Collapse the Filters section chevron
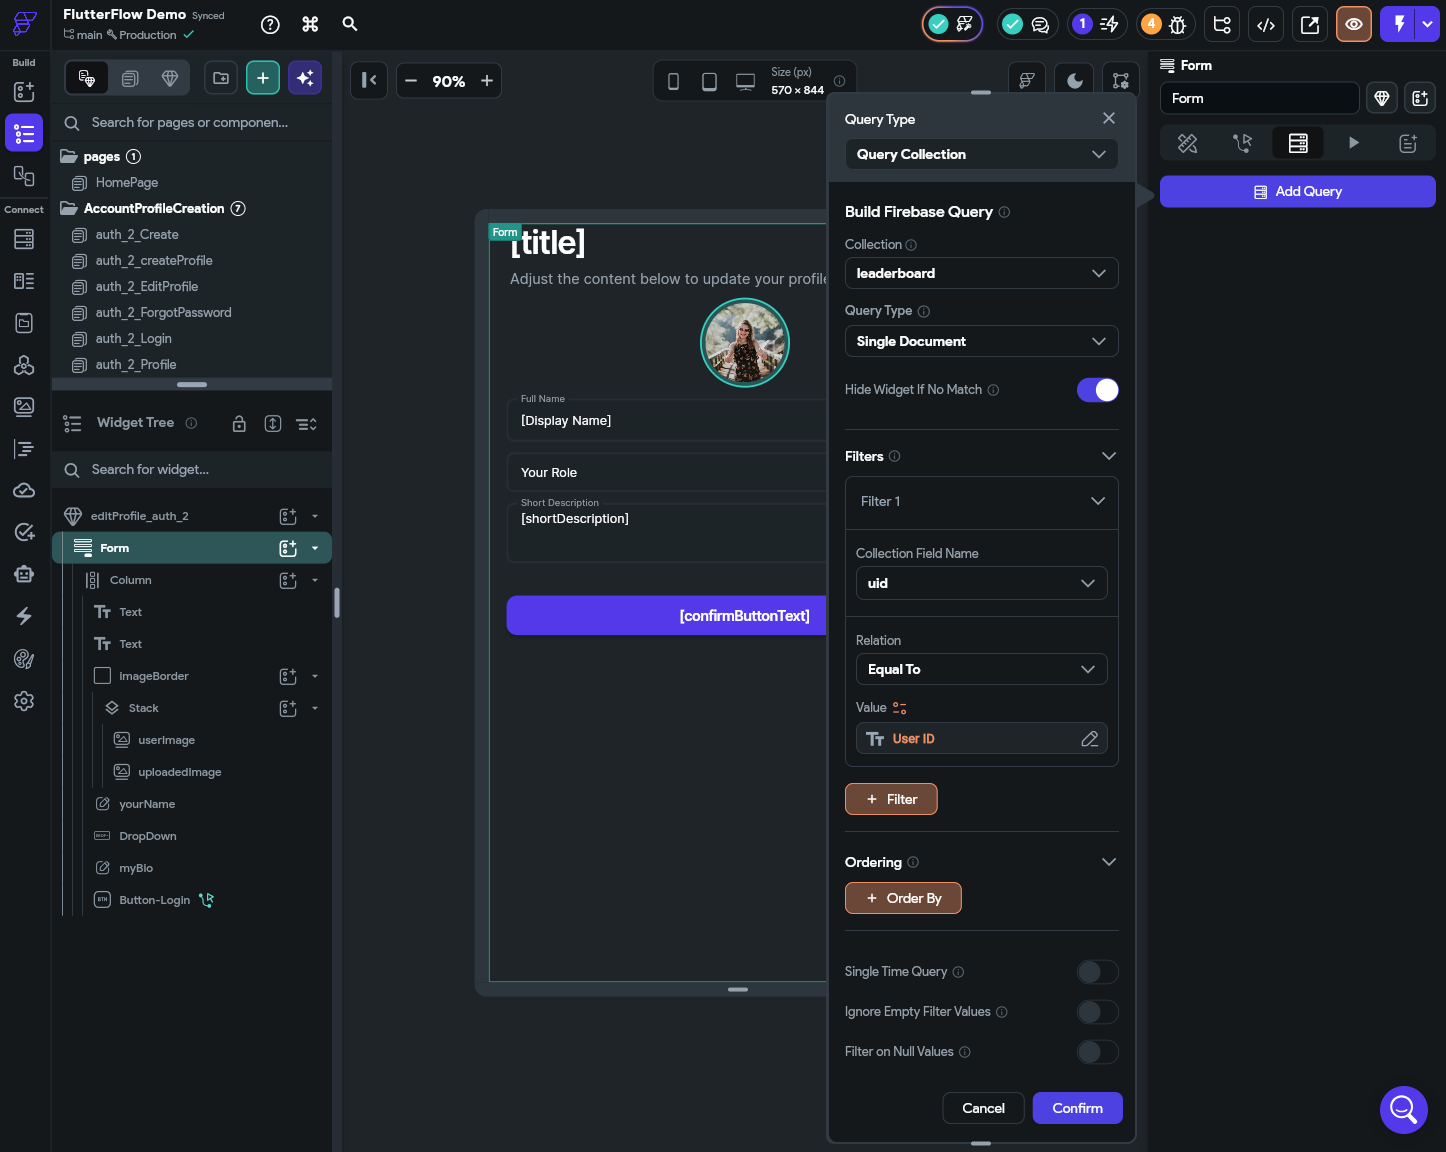The width and height of the screenshot is (1446, 1152). pos(1108,456)
